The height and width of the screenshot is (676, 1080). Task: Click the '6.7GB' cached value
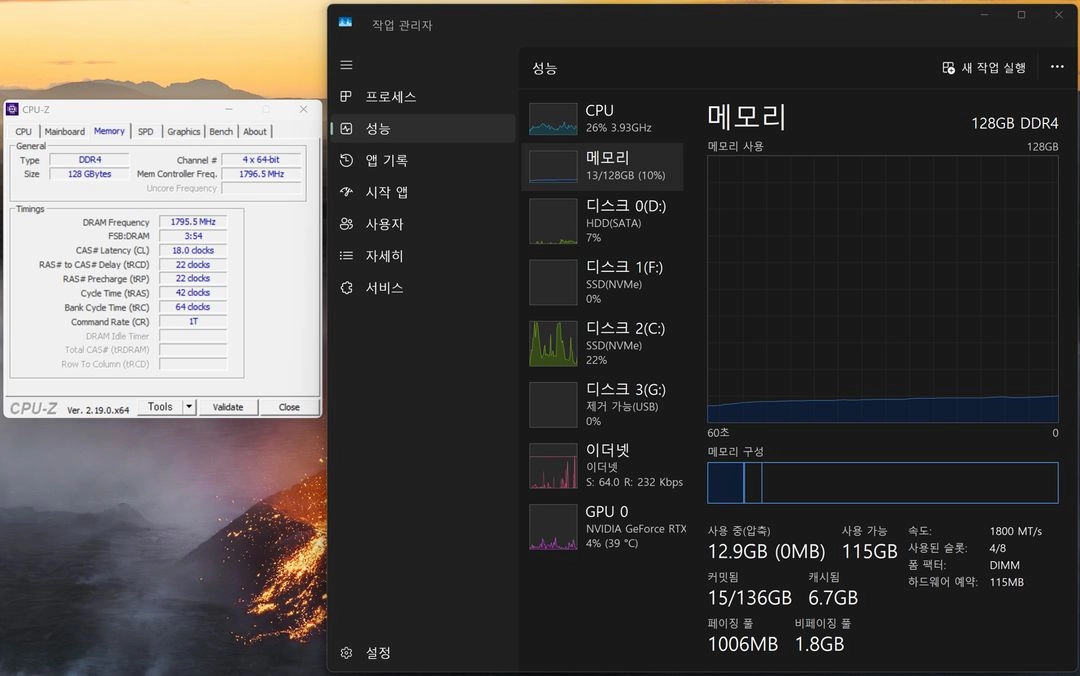(x=833, y=597)
